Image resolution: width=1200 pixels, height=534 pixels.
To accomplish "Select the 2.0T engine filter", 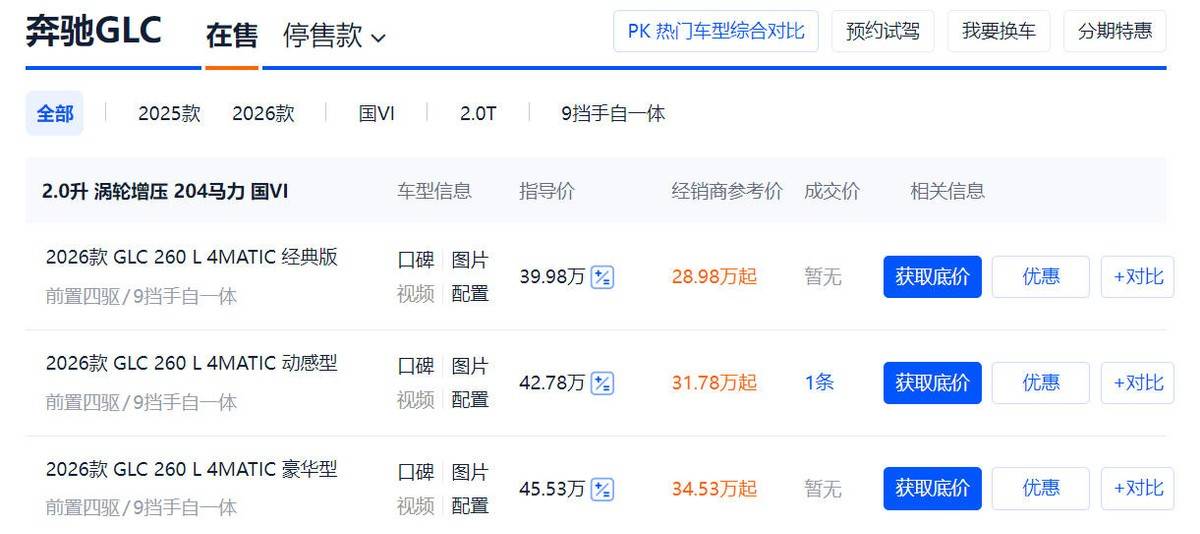I will pyautogui.click(x=478, y=114).
